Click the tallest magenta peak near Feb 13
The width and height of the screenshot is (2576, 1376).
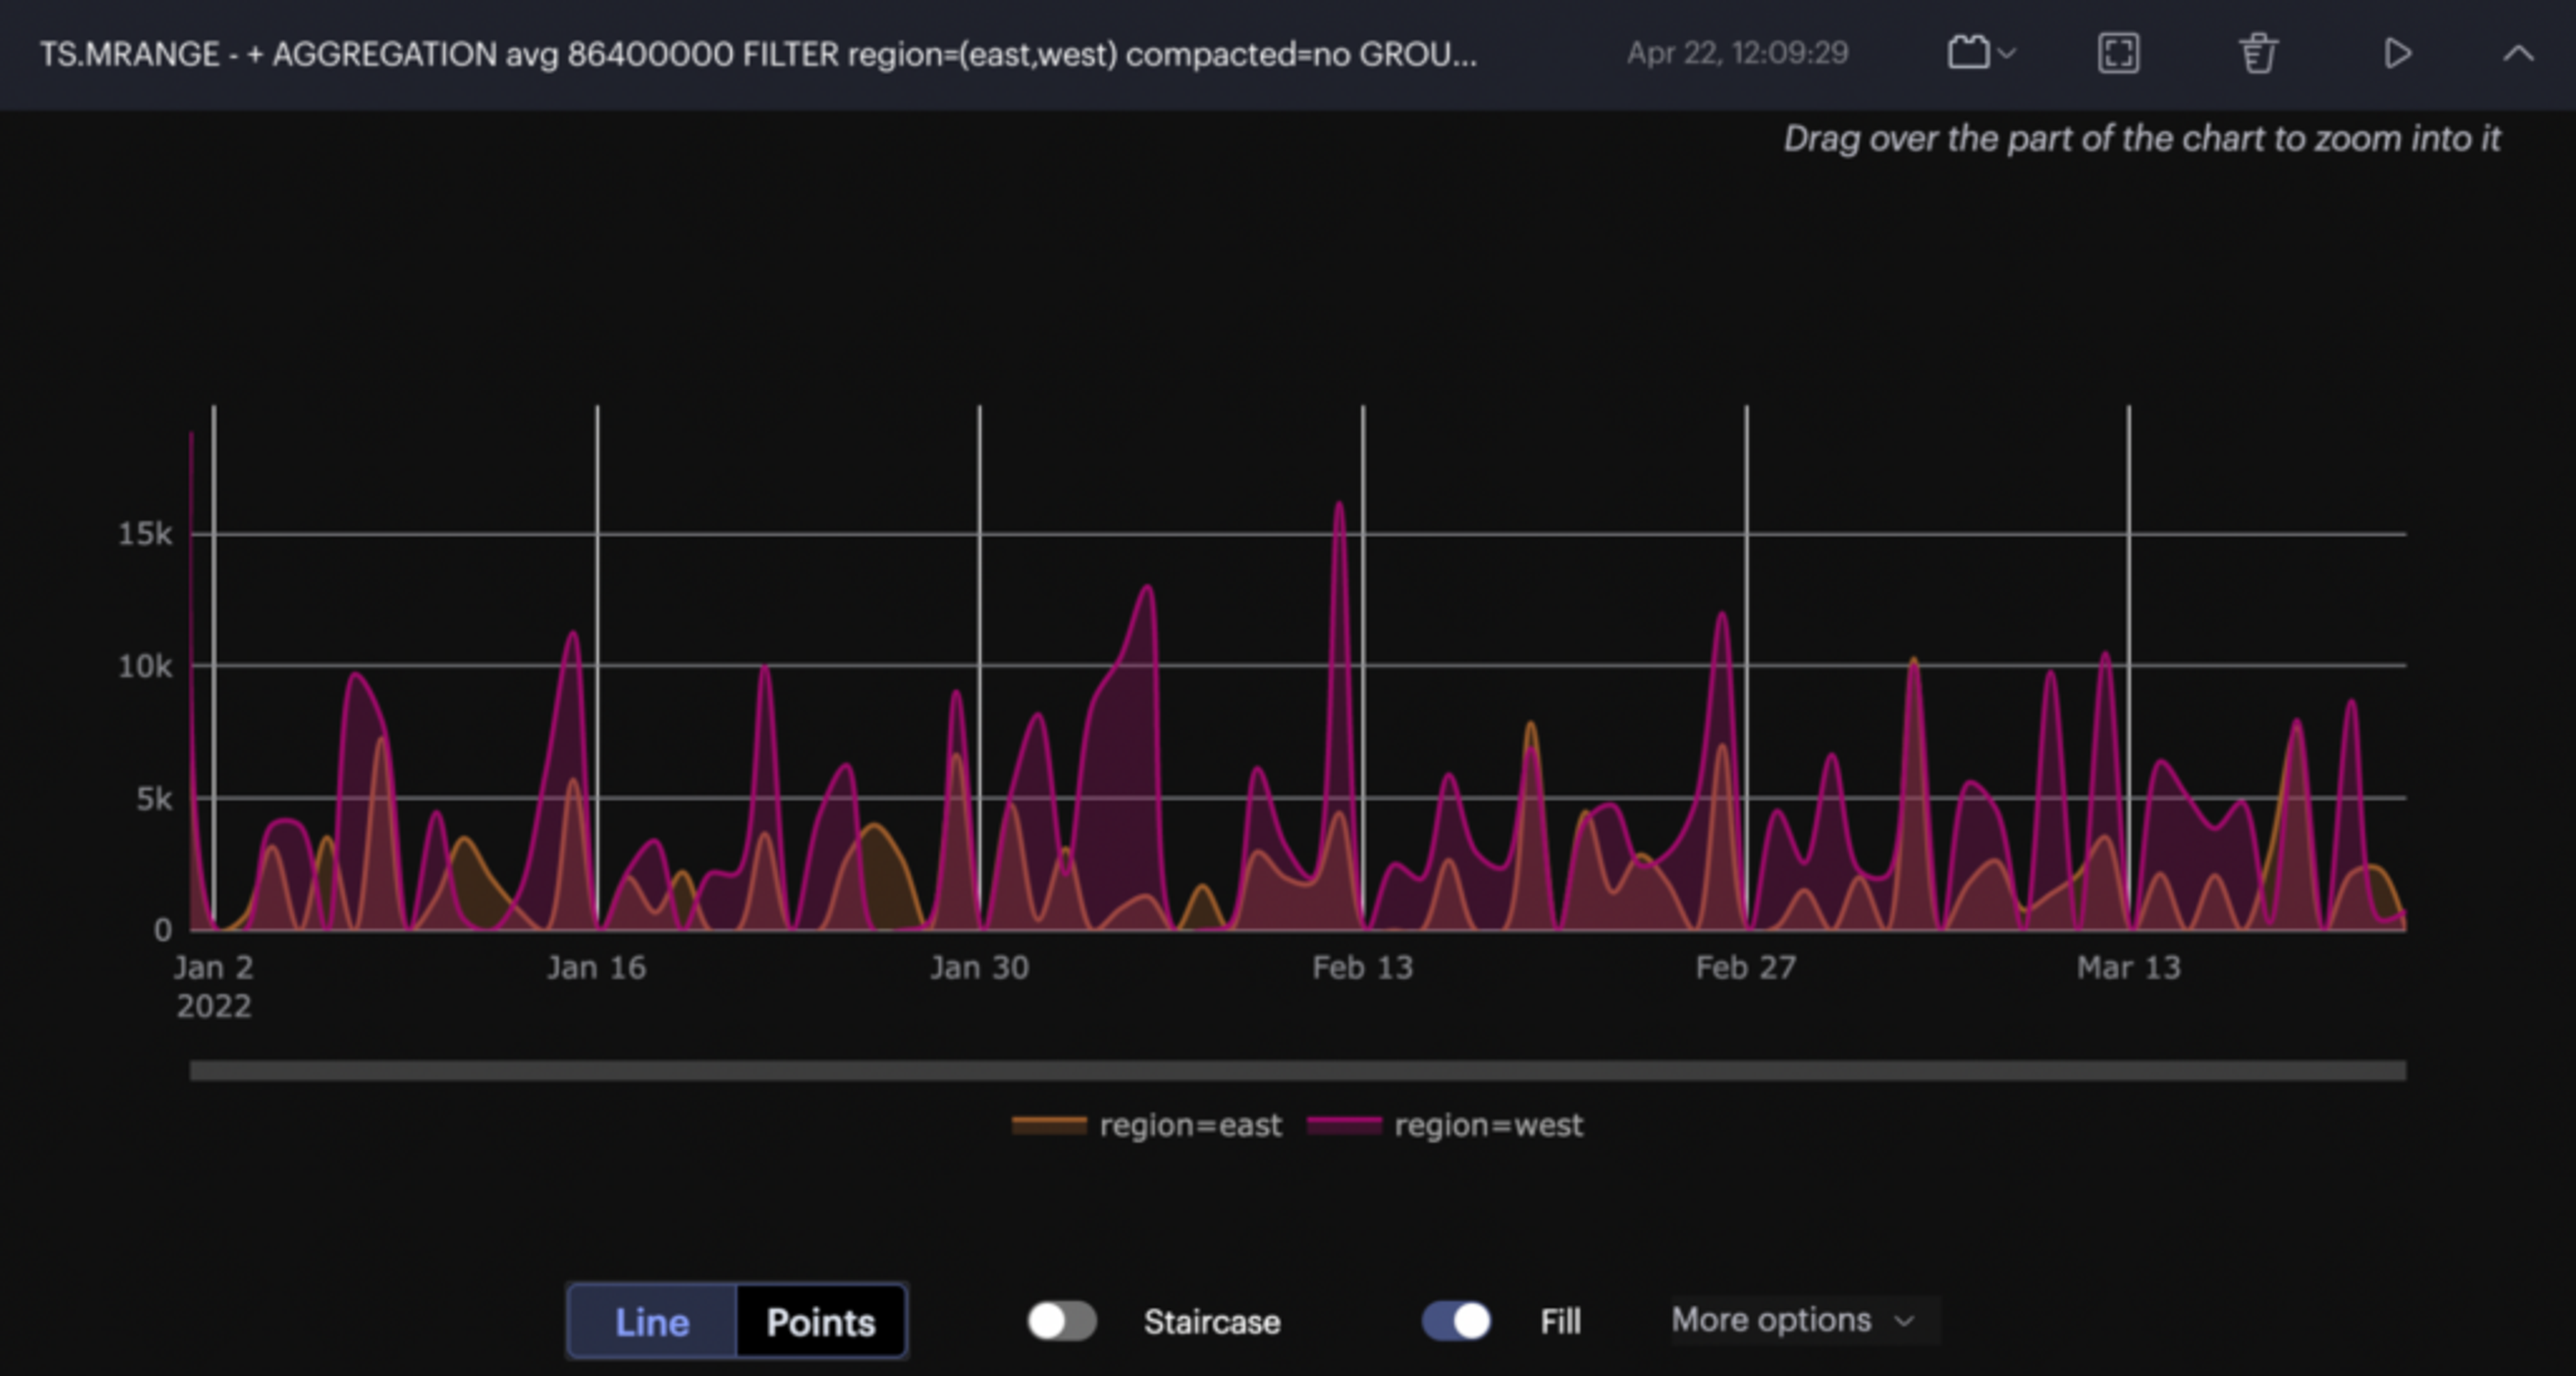(1339, 506)
